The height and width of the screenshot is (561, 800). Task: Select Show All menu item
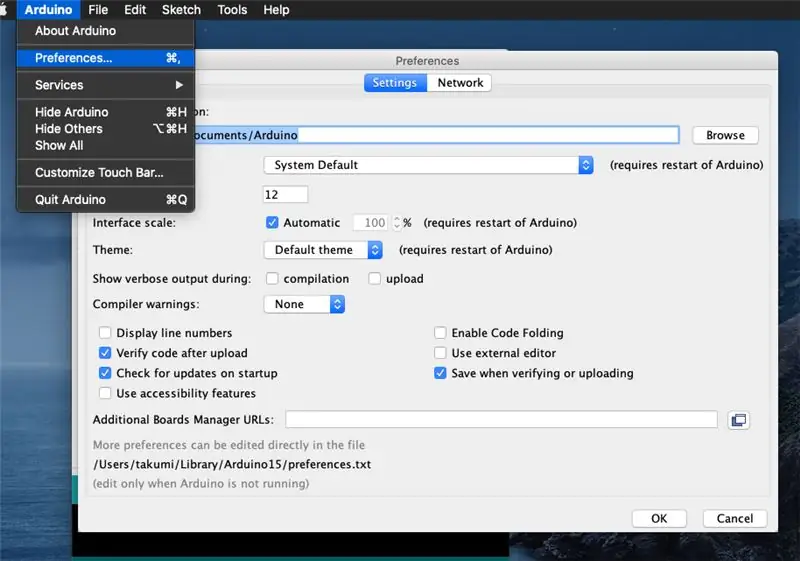coord(106,146)
